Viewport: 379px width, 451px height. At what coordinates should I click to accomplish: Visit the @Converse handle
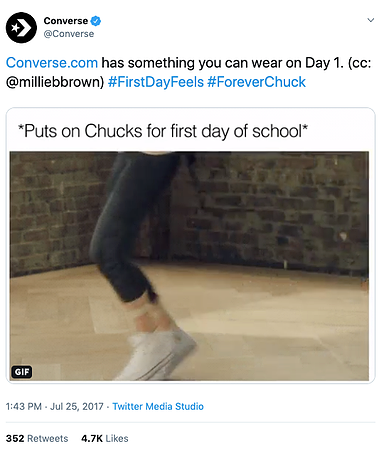(69, 34)
